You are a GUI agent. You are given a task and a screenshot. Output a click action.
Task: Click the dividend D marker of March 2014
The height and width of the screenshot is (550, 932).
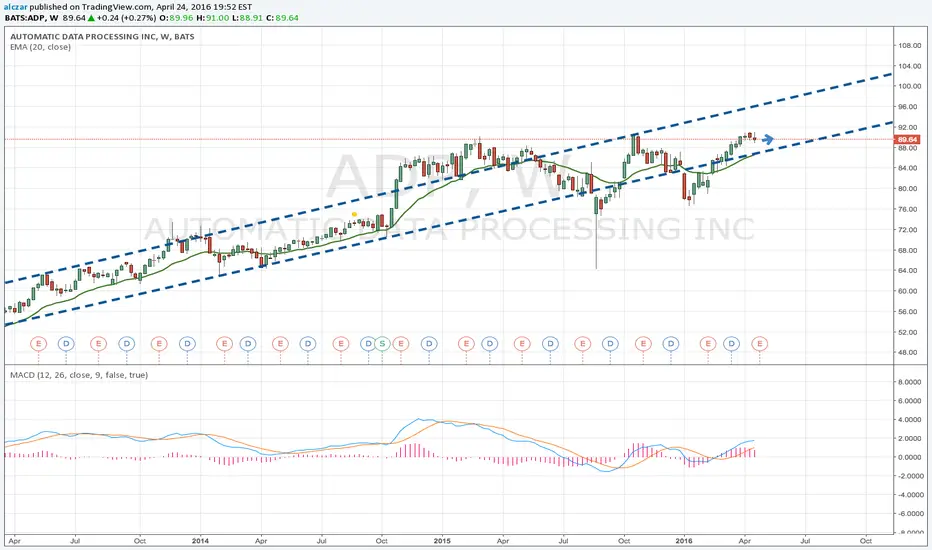(x=248, y=344)
